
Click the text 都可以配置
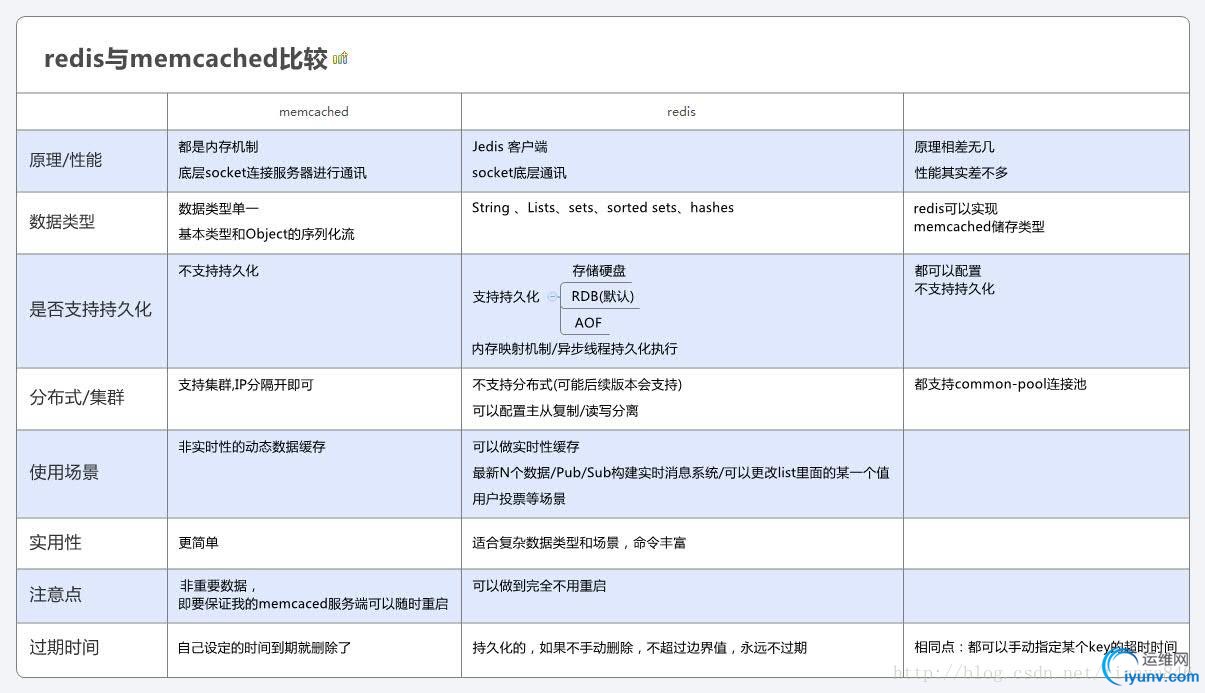coord(947,271)
